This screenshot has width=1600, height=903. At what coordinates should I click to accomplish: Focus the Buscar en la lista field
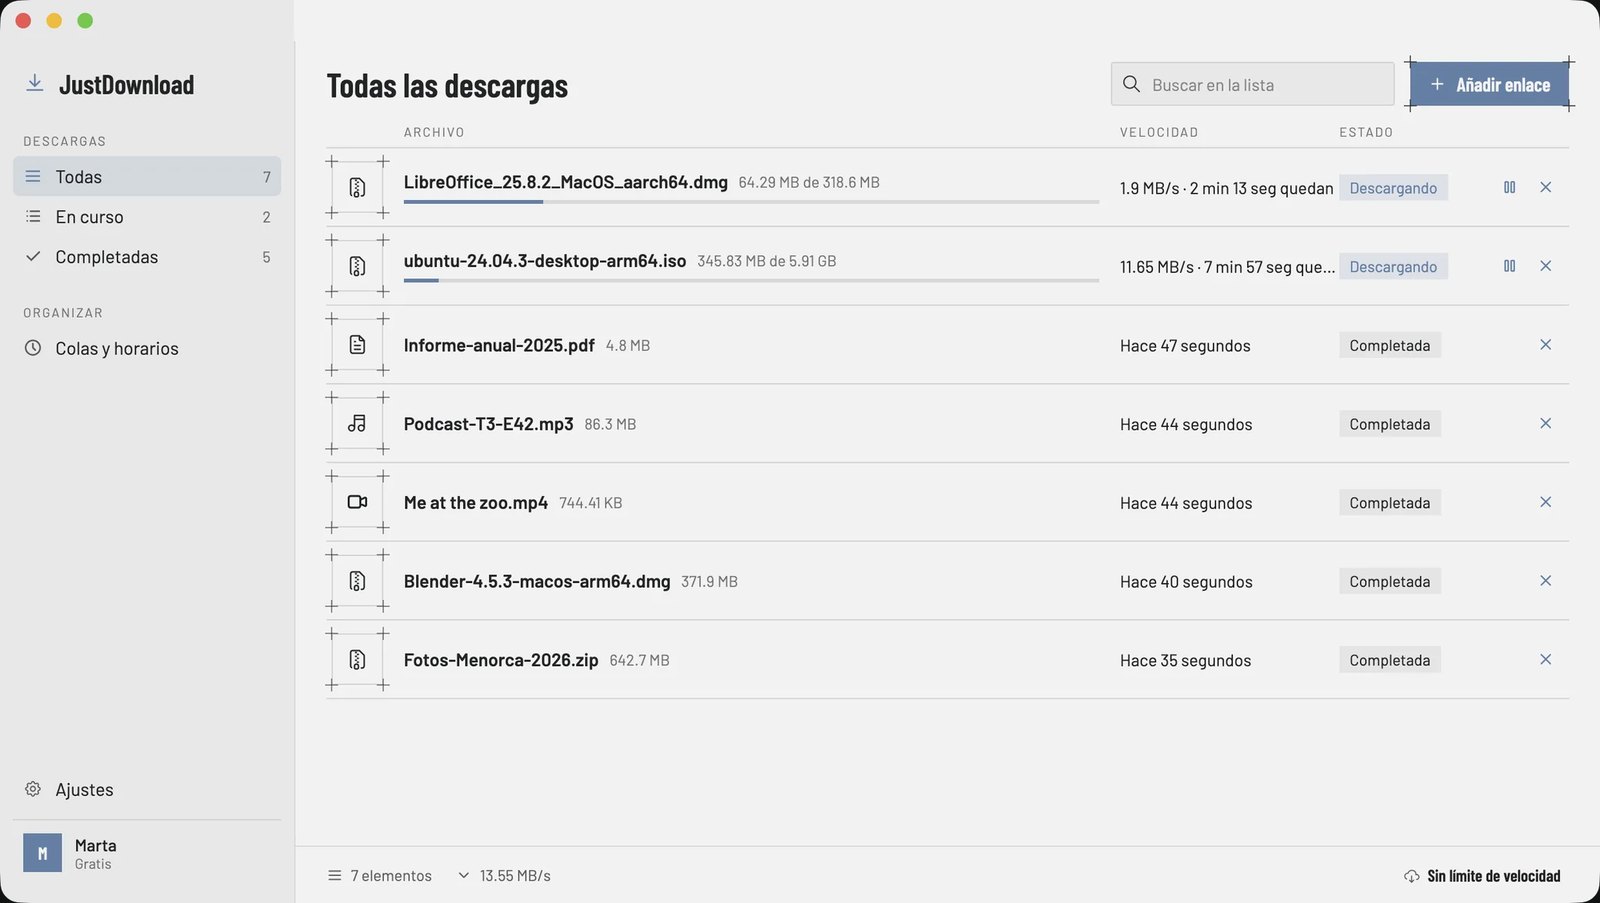coord(1252,85)
